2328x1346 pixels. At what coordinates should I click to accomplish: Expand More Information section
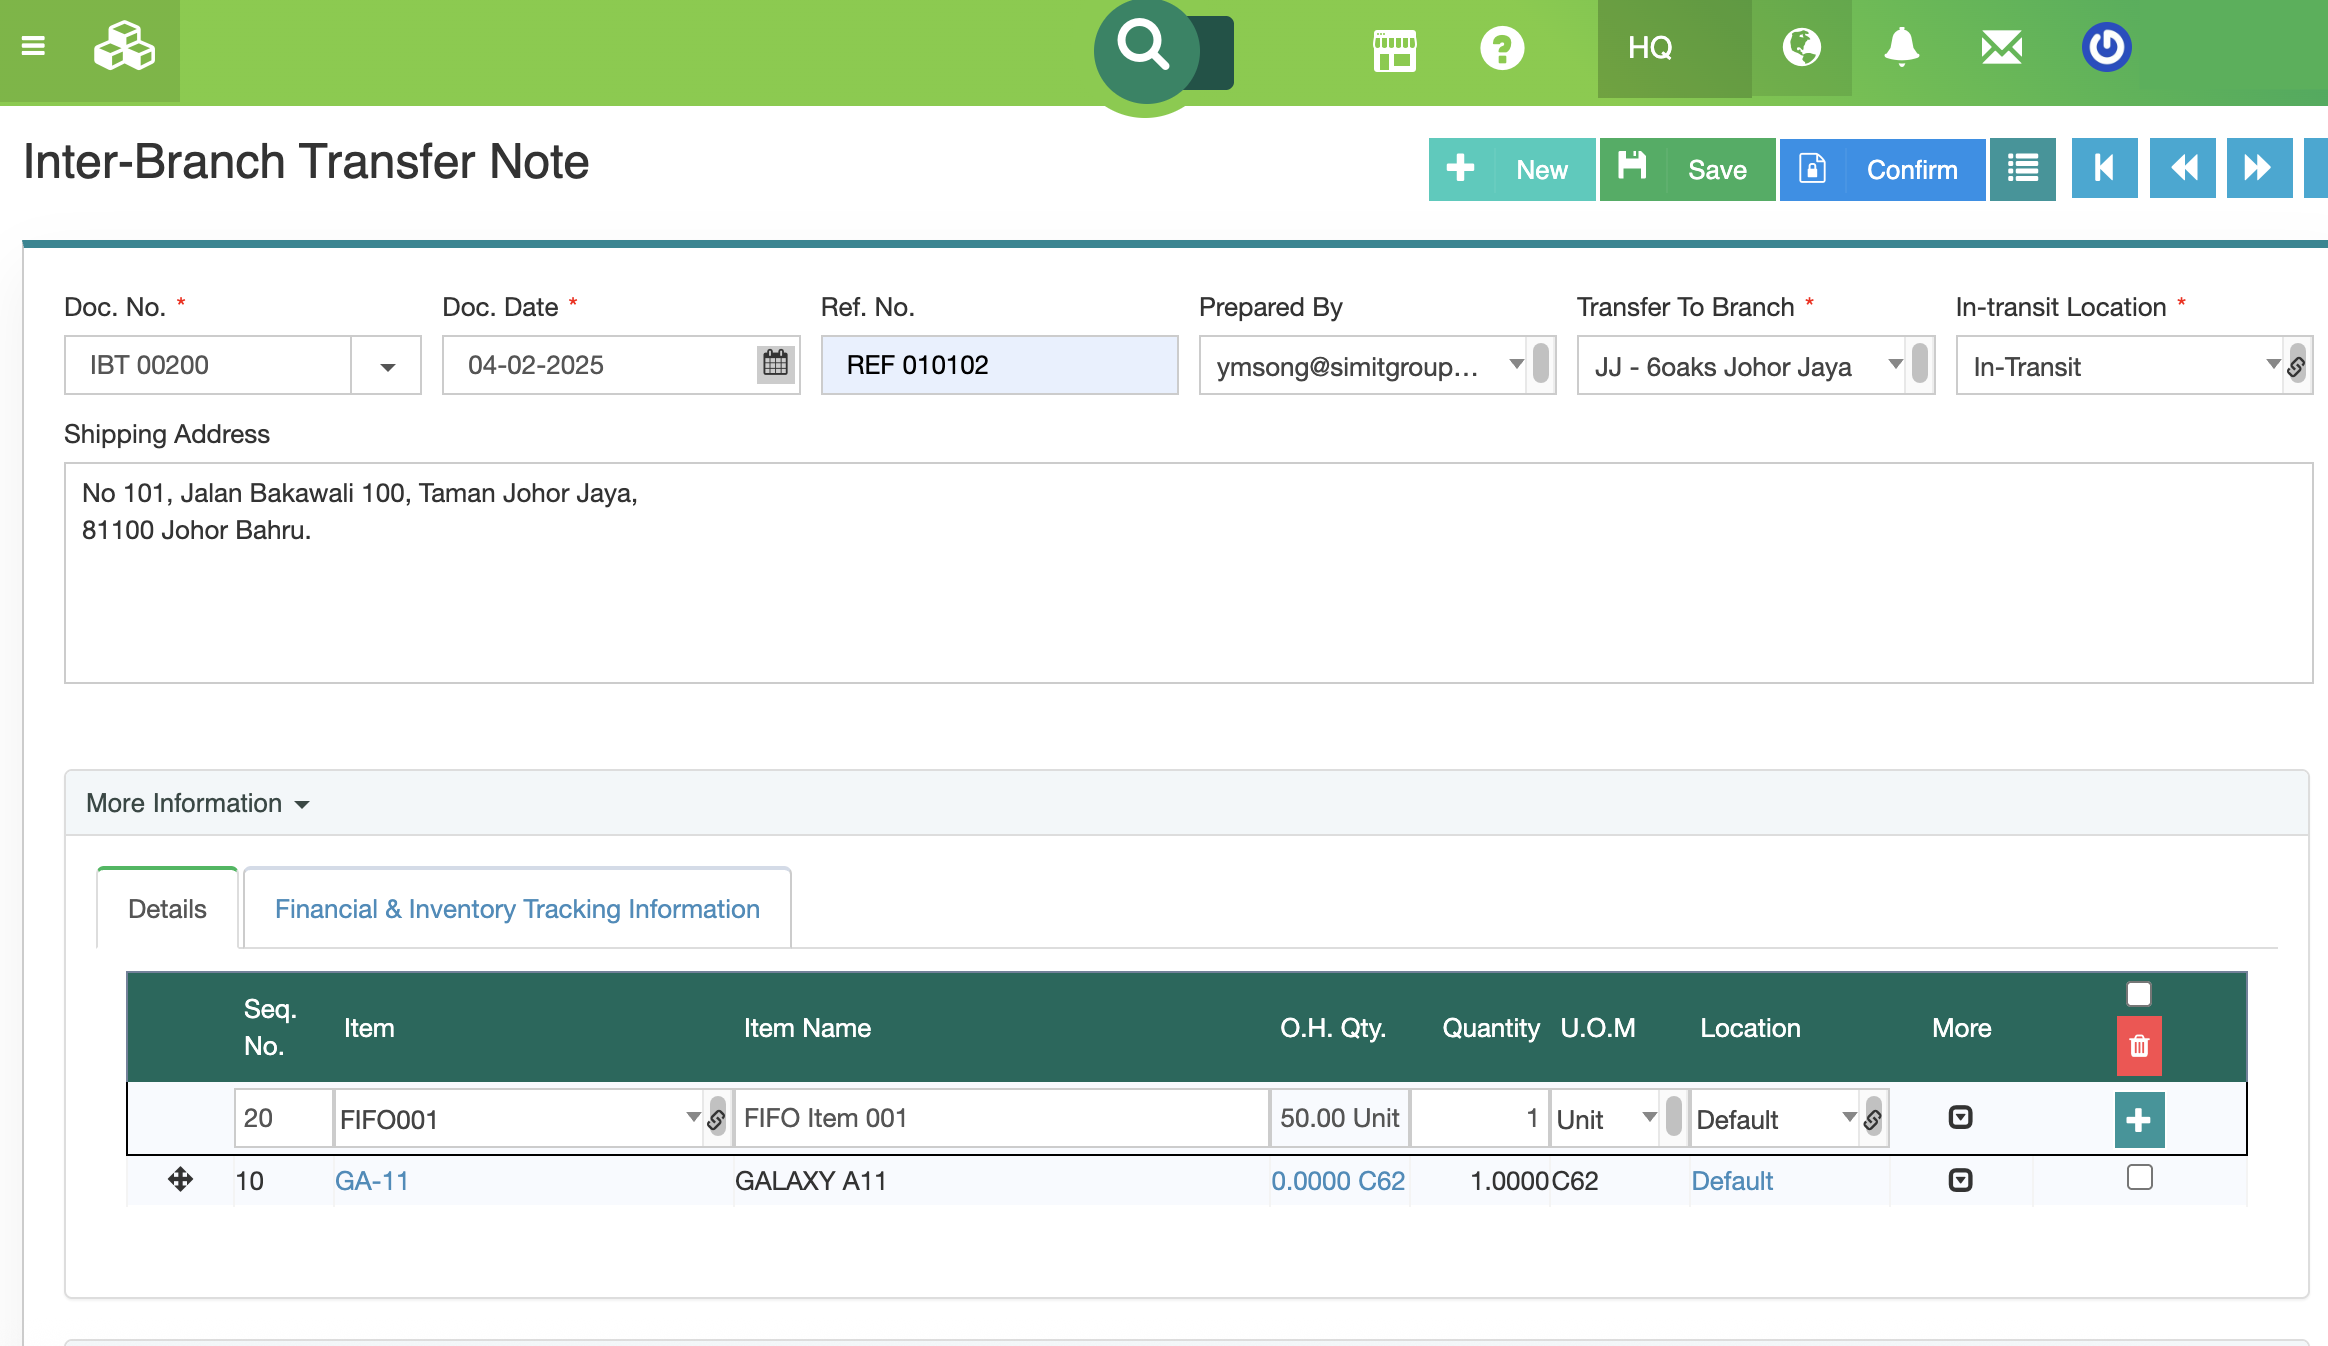point(198,803)
